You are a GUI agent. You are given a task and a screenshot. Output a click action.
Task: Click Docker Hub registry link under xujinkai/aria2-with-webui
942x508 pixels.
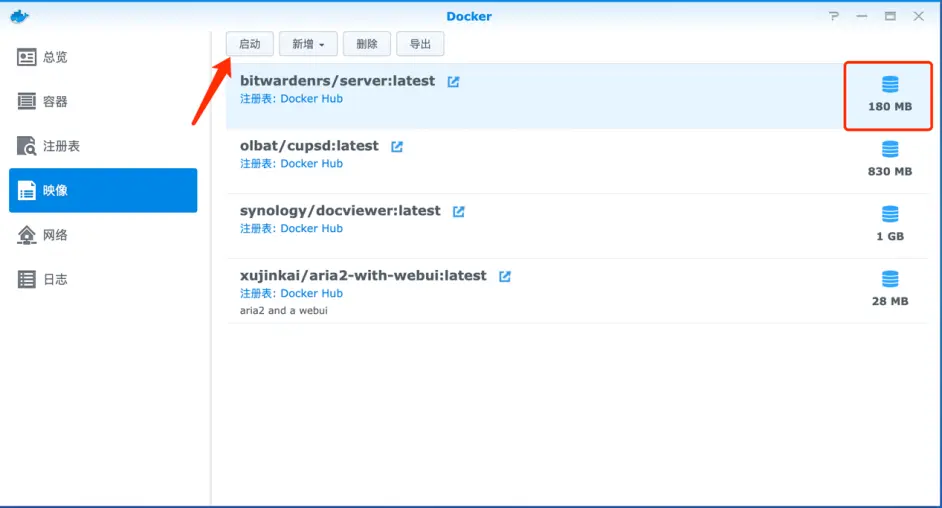pyautogui.click(x=311, y=294)
